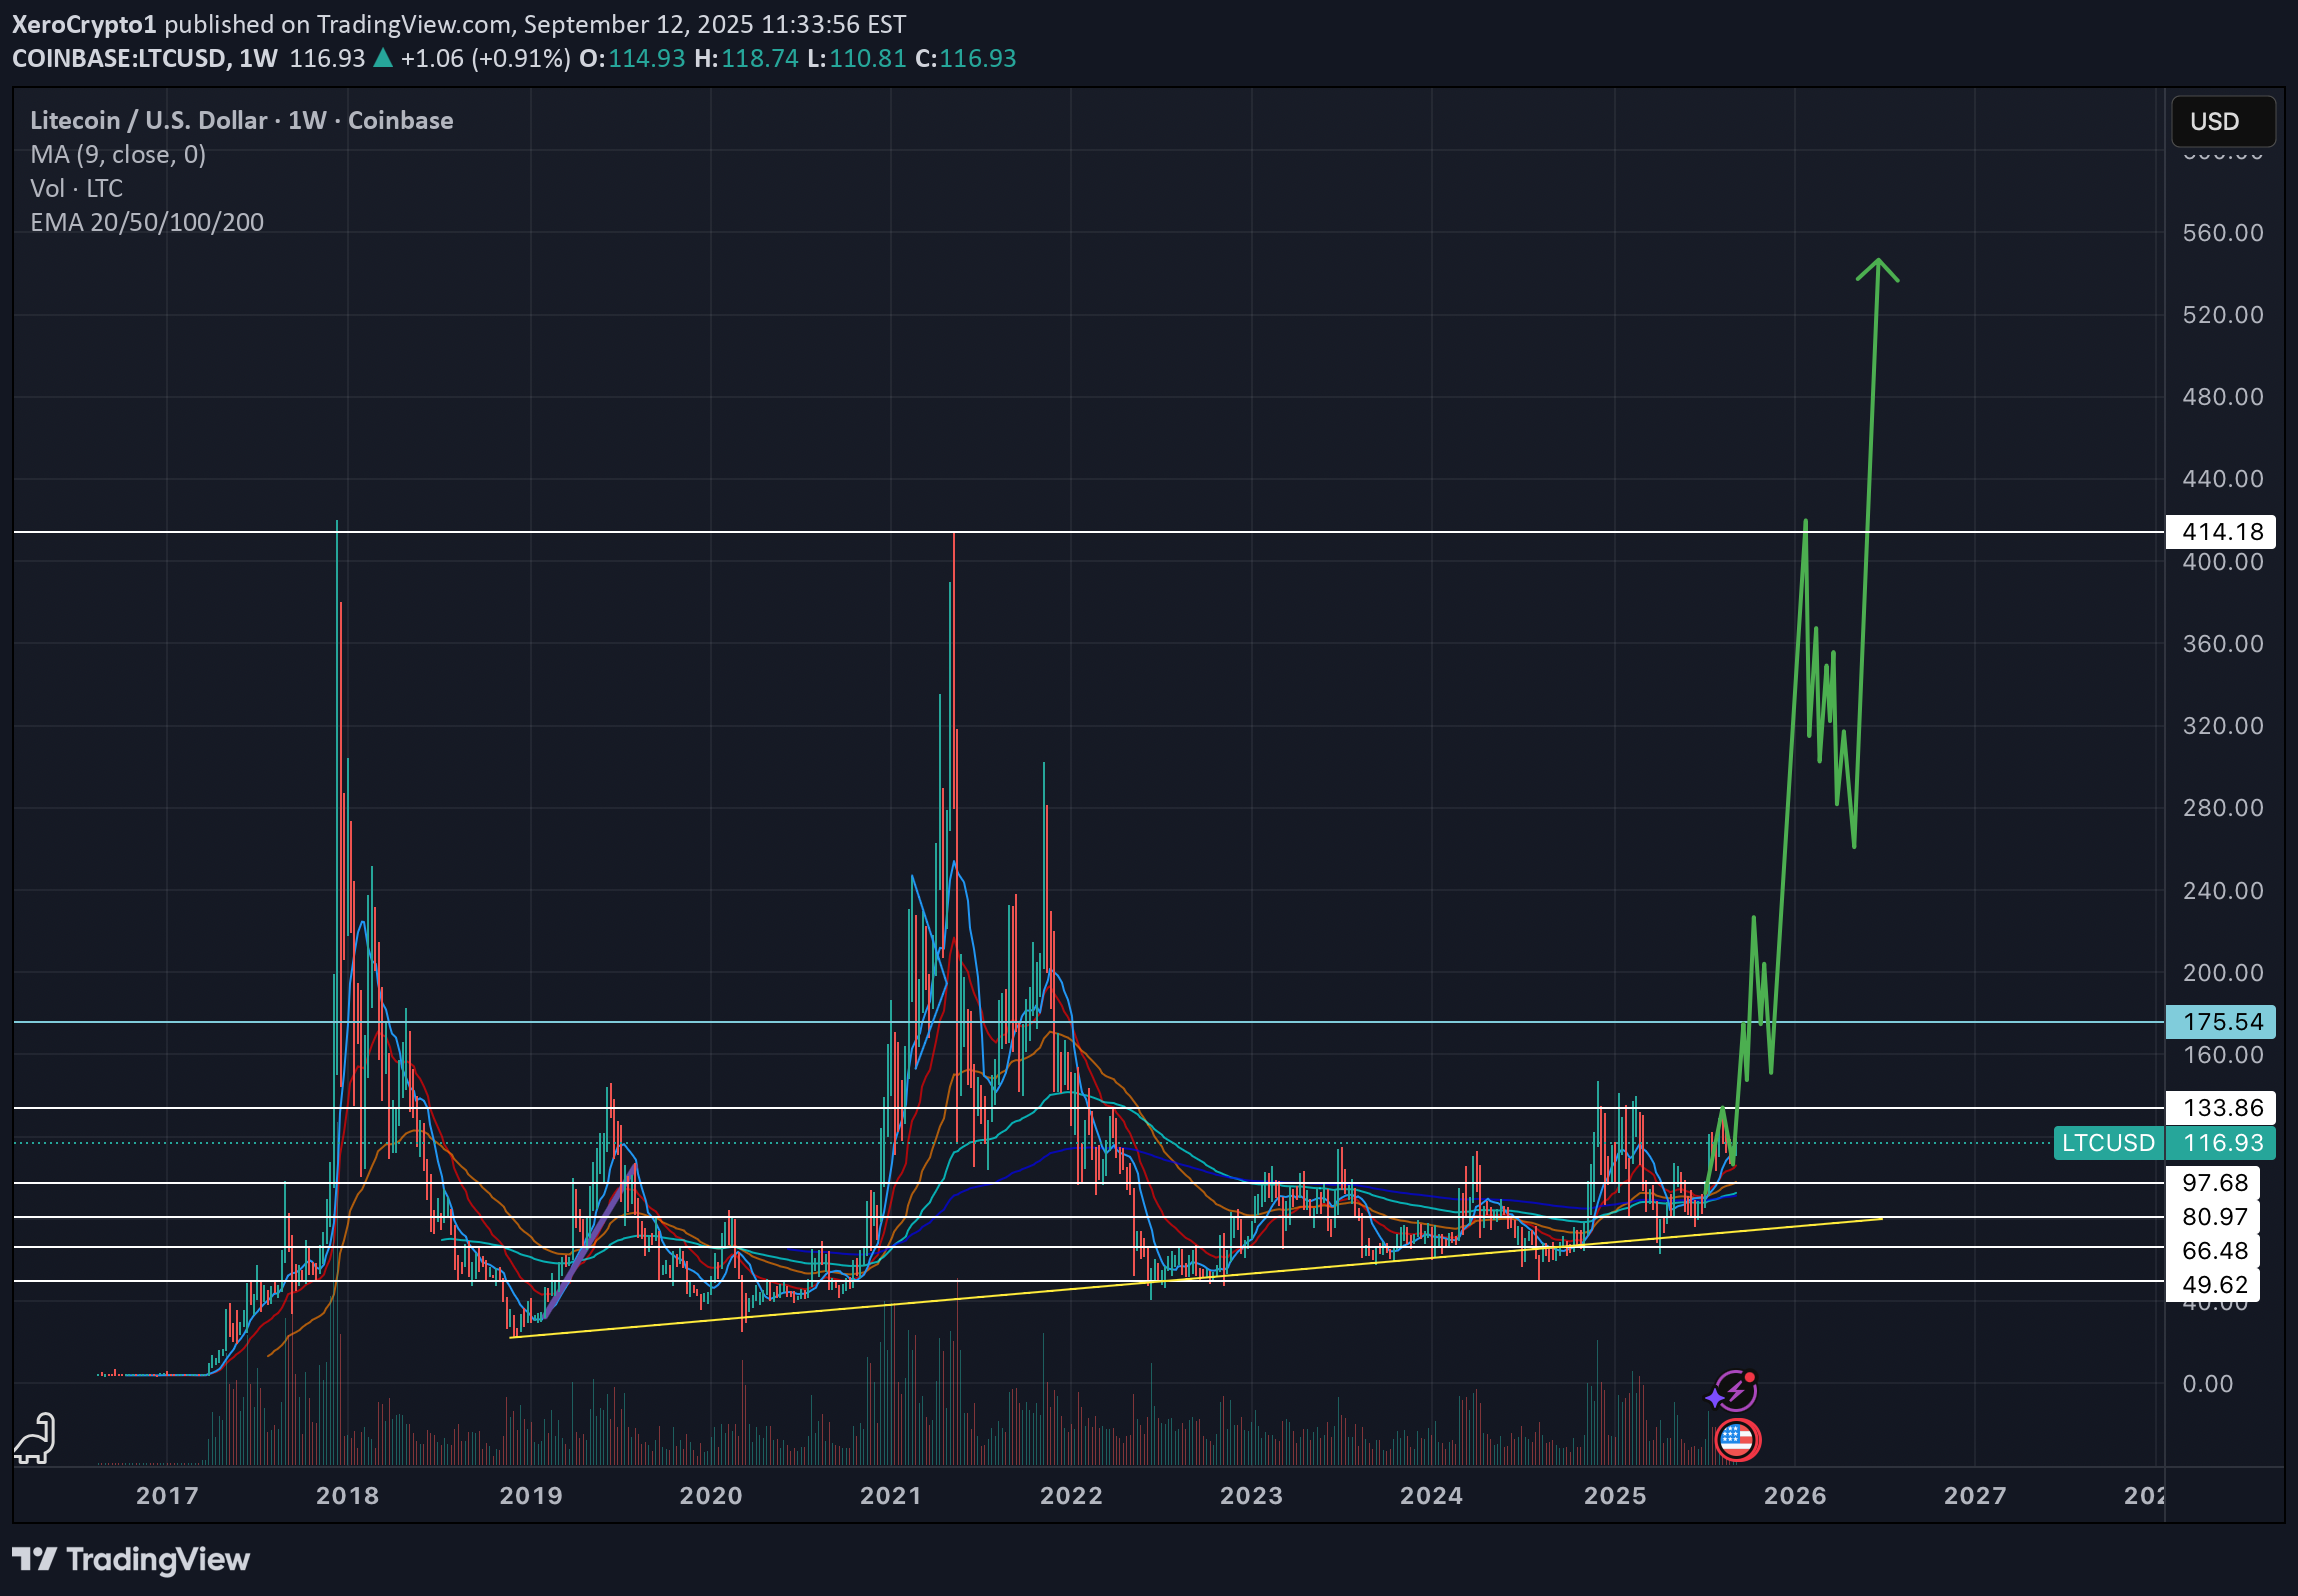The height and width of the screenshot is (1596, 2298).
Task: Click the 0.00 price axis tick
Action: point(2207,1383)
